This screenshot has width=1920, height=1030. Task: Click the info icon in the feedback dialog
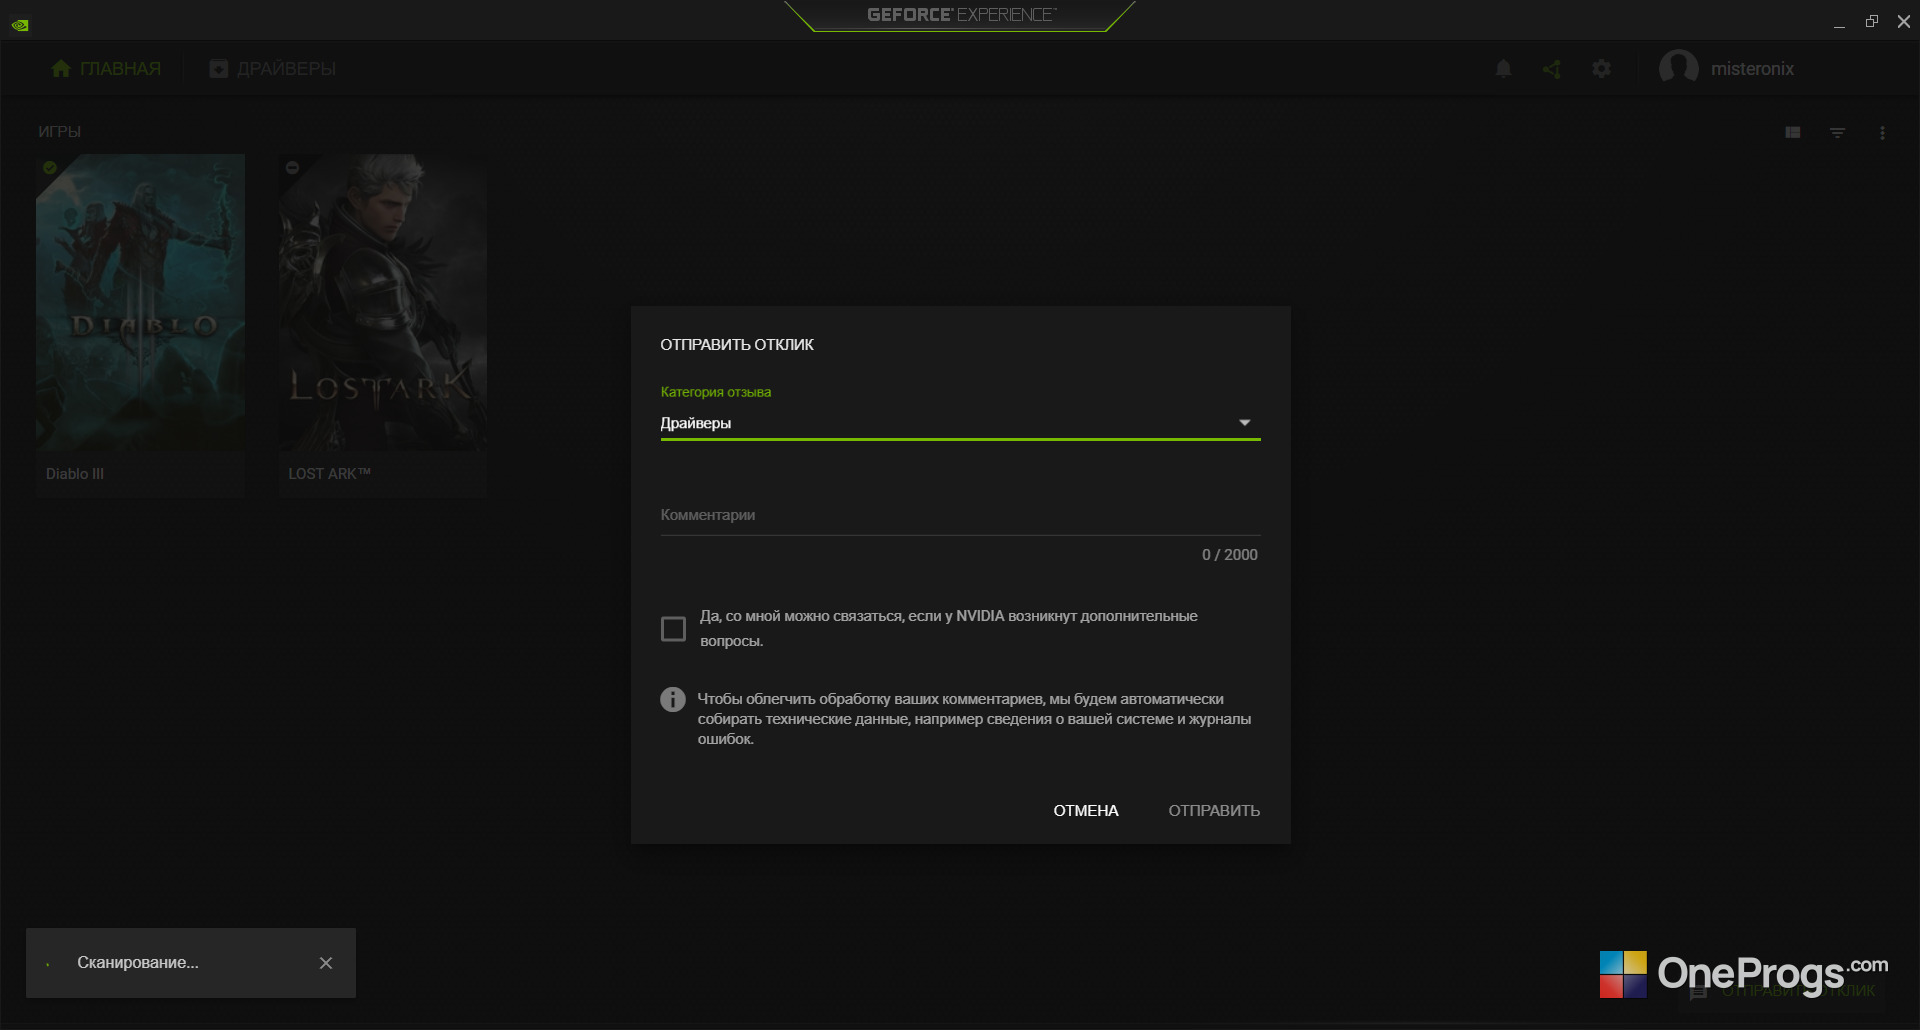(x=673, y=699)
